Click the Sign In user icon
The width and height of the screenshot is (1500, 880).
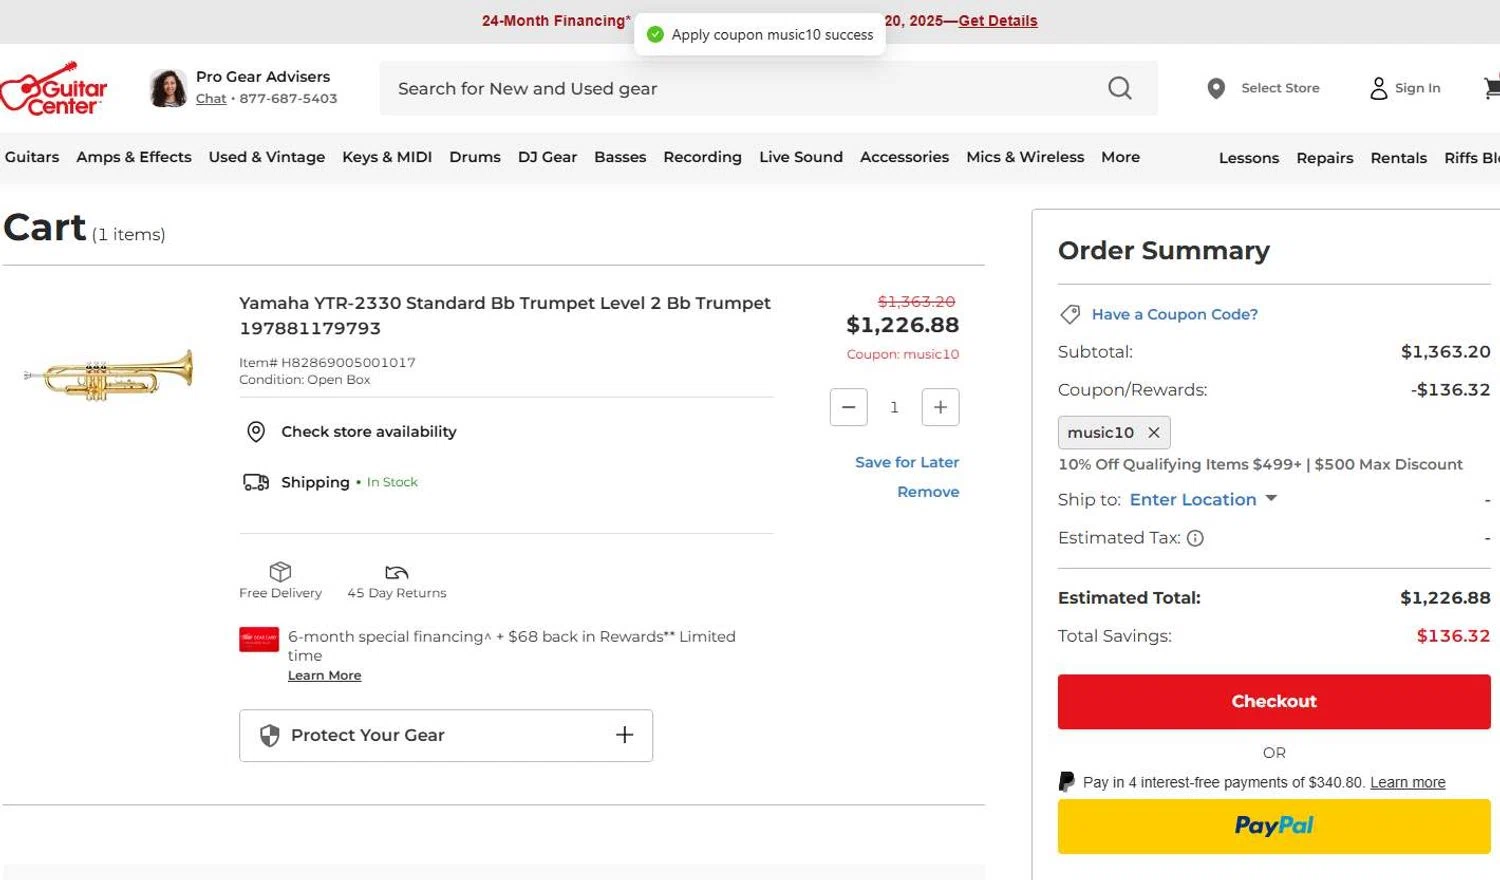point(1379,89)
